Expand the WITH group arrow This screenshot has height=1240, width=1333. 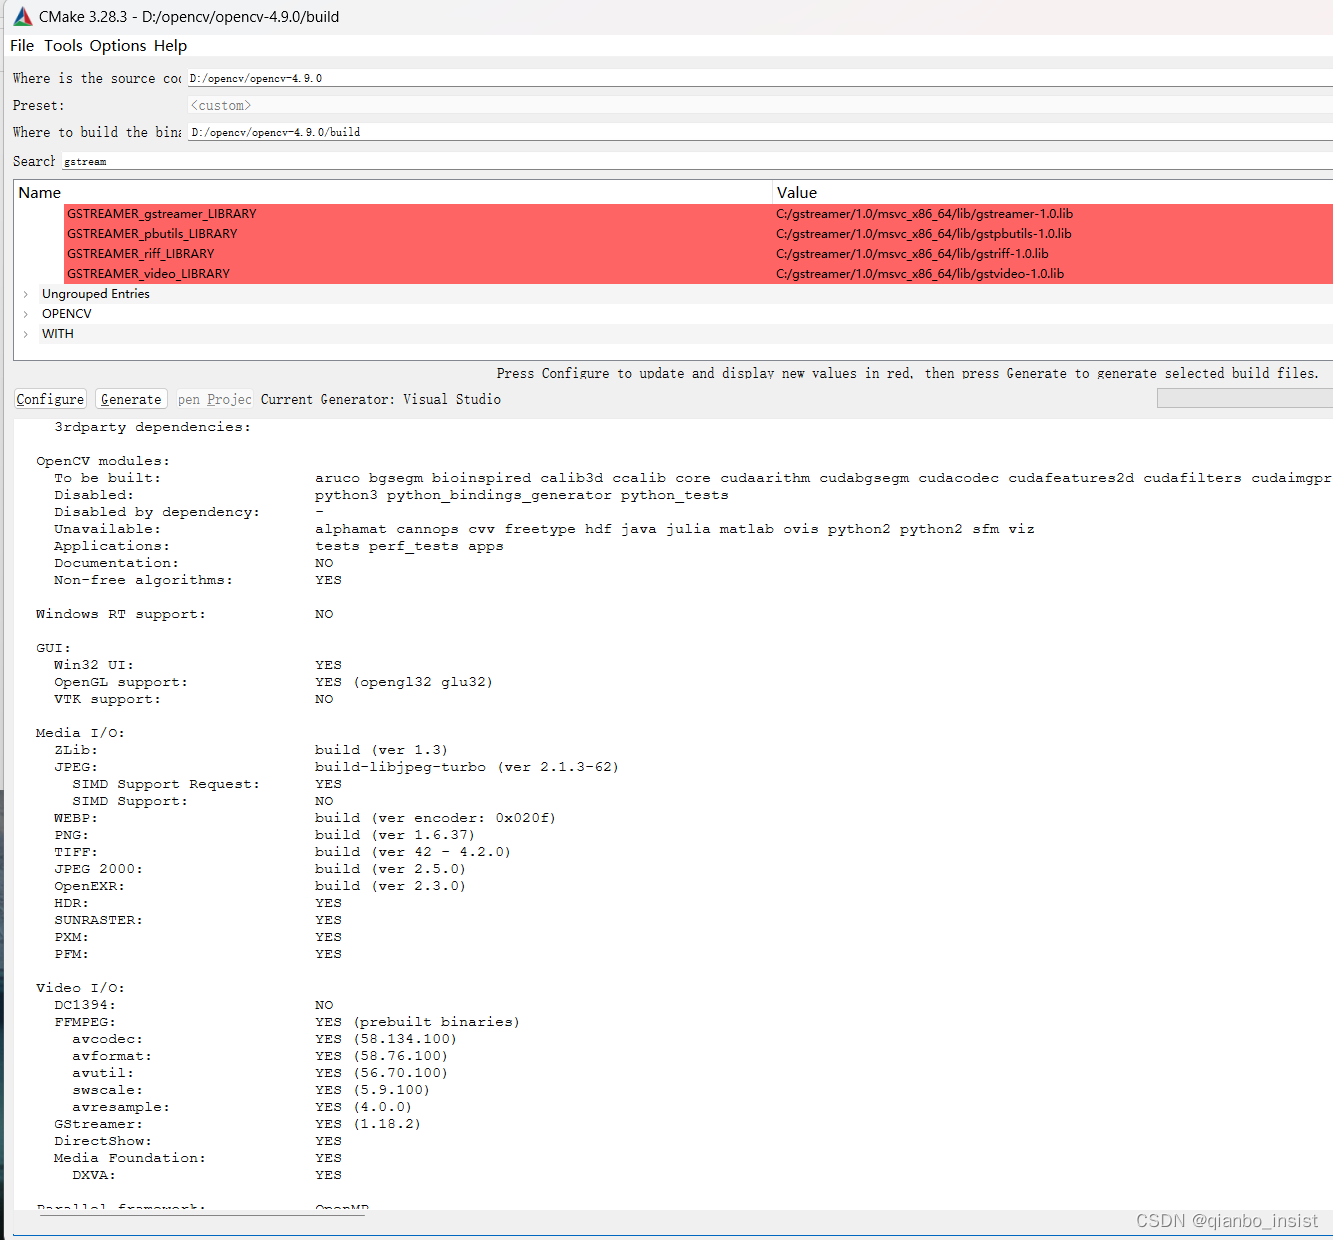click(x=26, y=334)
